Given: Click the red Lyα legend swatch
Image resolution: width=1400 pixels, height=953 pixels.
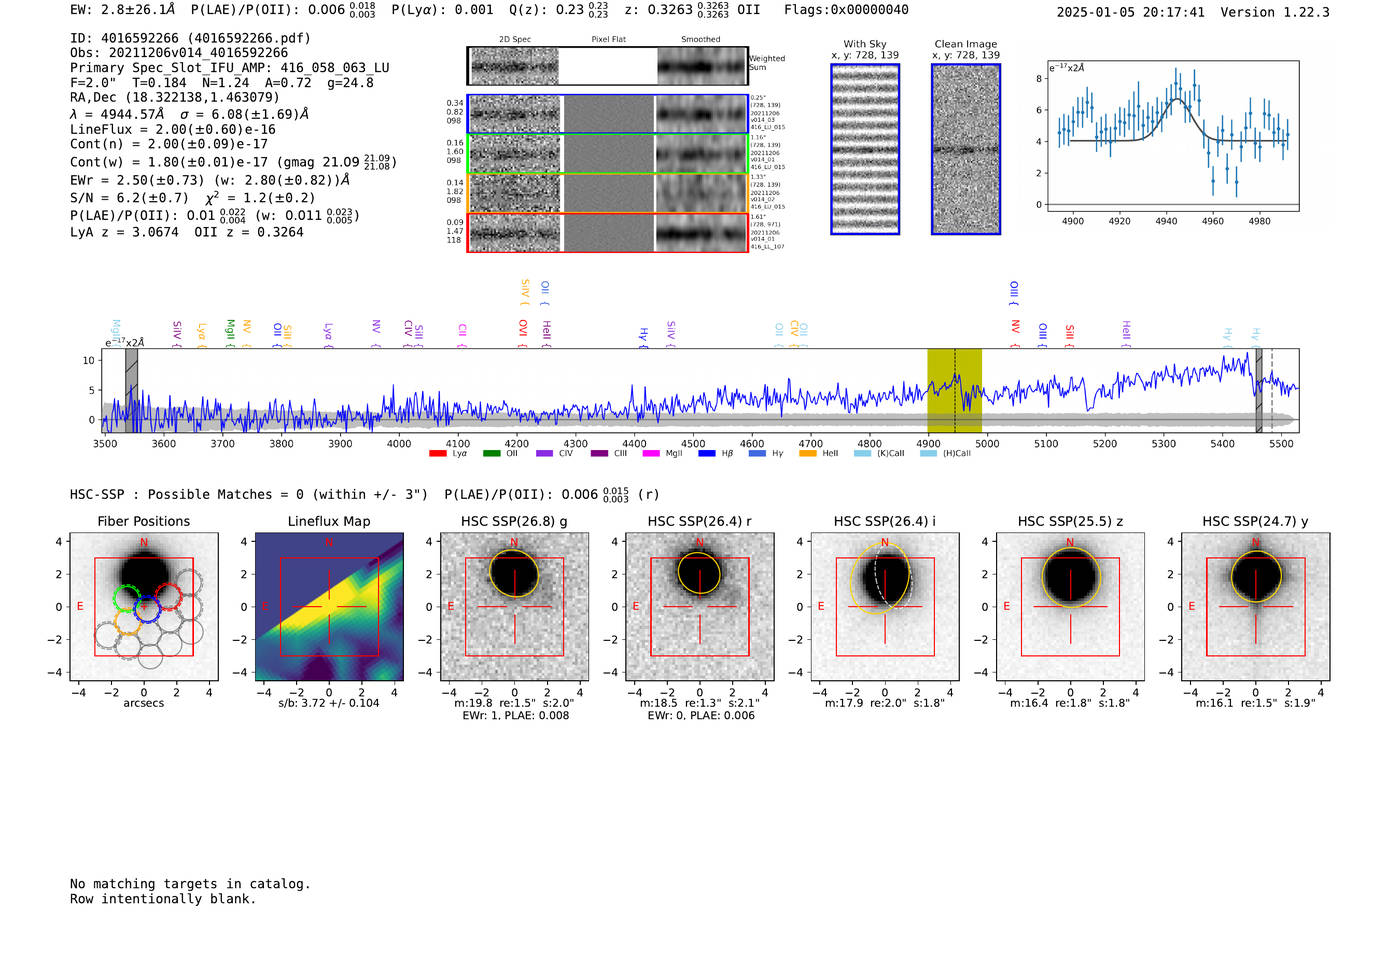Looking at the screenshot, I should (x=437, y=454).
